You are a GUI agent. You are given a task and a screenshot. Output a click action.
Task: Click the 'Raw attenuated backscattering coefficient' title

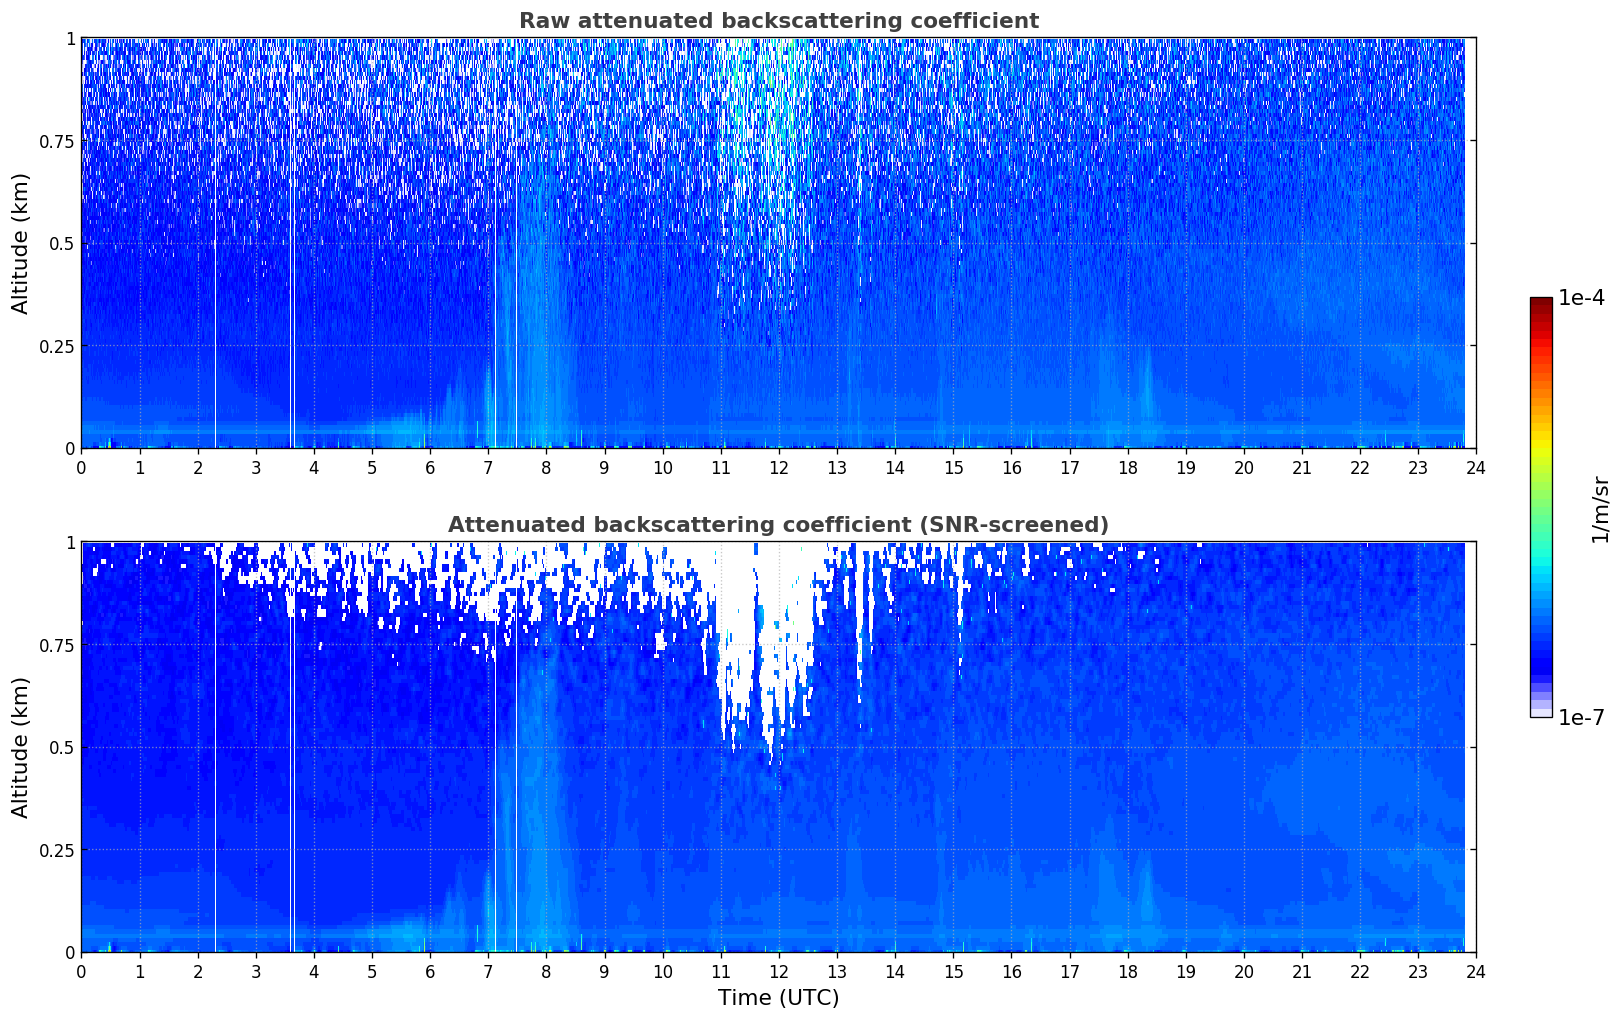pyautogui.click(x=778, y=21)
